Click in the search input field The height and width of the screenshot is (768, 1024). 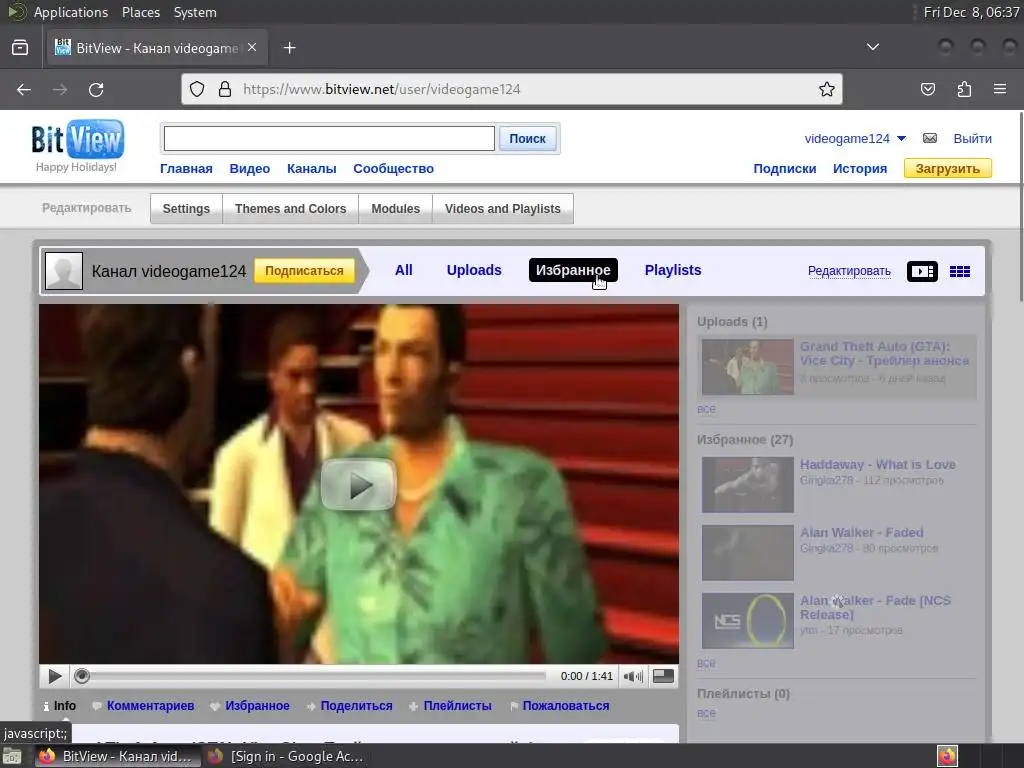[x=329, y=138]
